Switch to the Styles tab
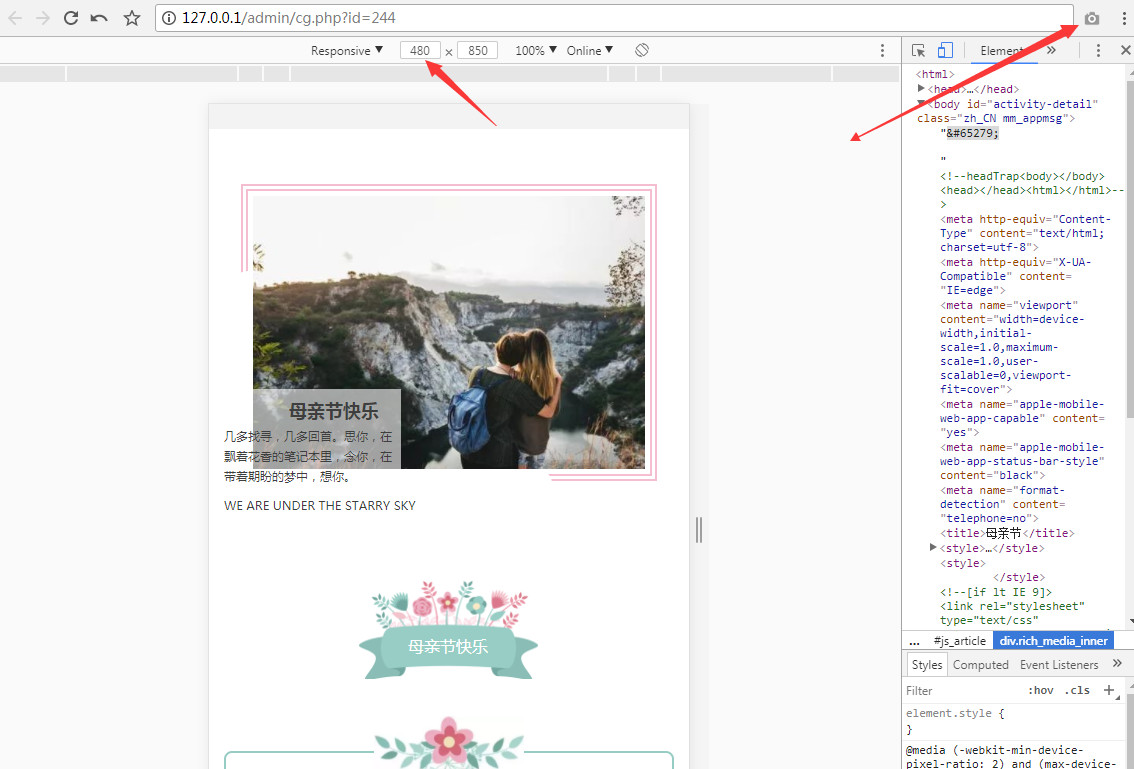 (926, 665)
